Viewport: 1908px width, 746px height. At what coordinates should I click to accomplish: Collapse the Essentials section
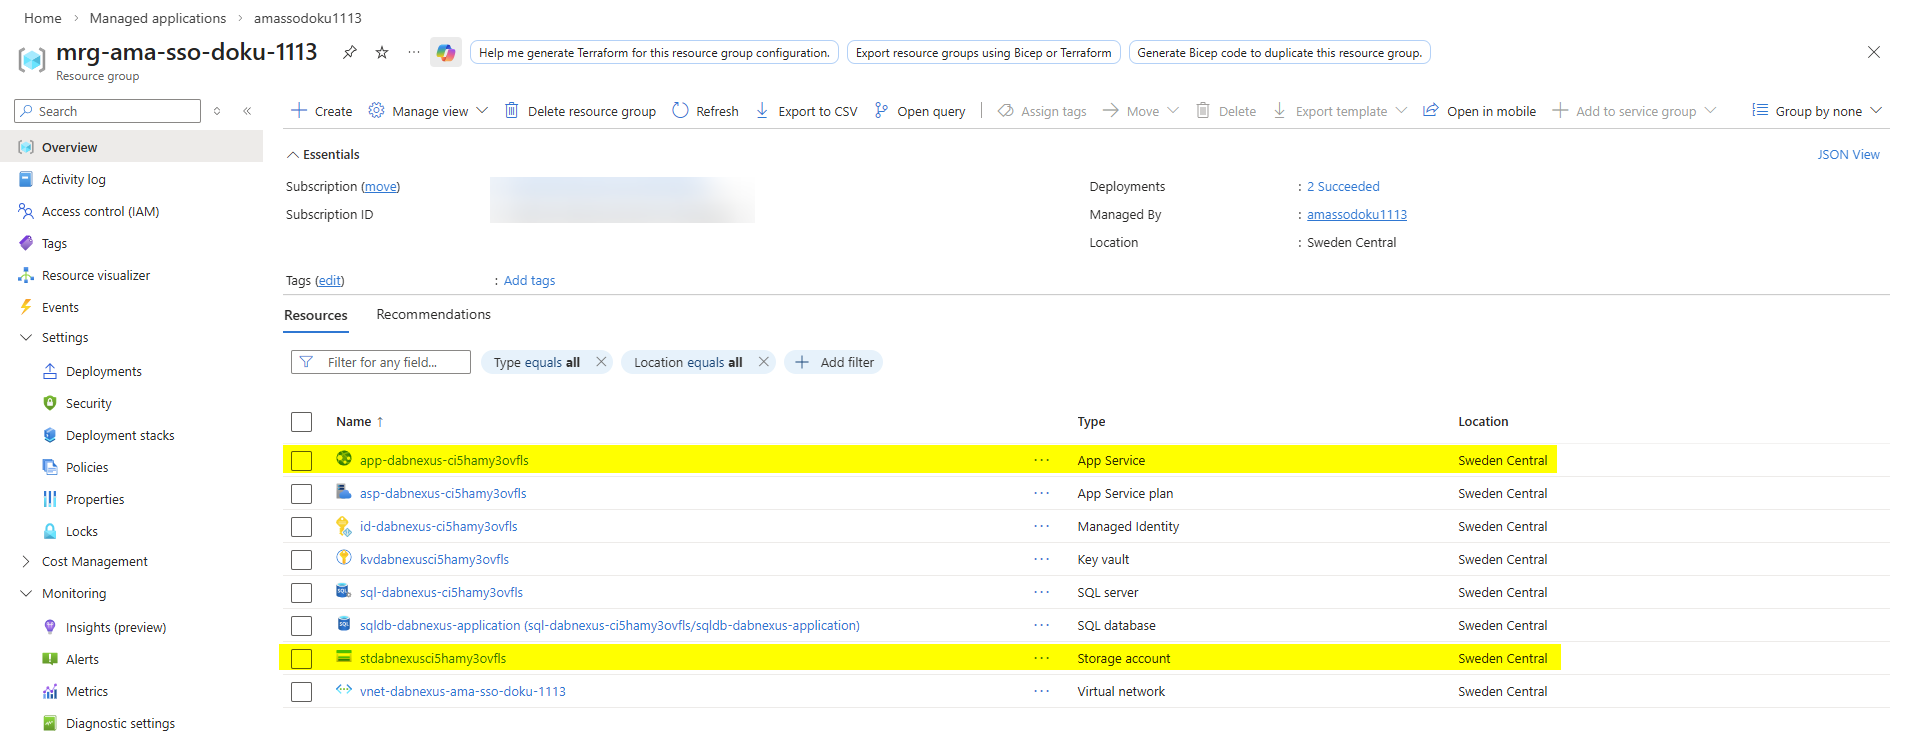point(293,155)
